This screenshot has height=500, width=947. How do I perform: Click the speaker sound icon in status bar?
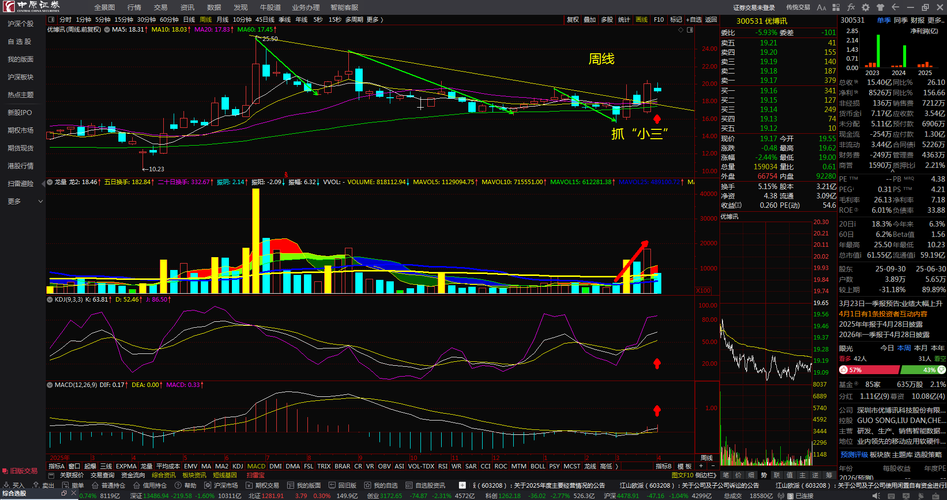tap(876, 495)
